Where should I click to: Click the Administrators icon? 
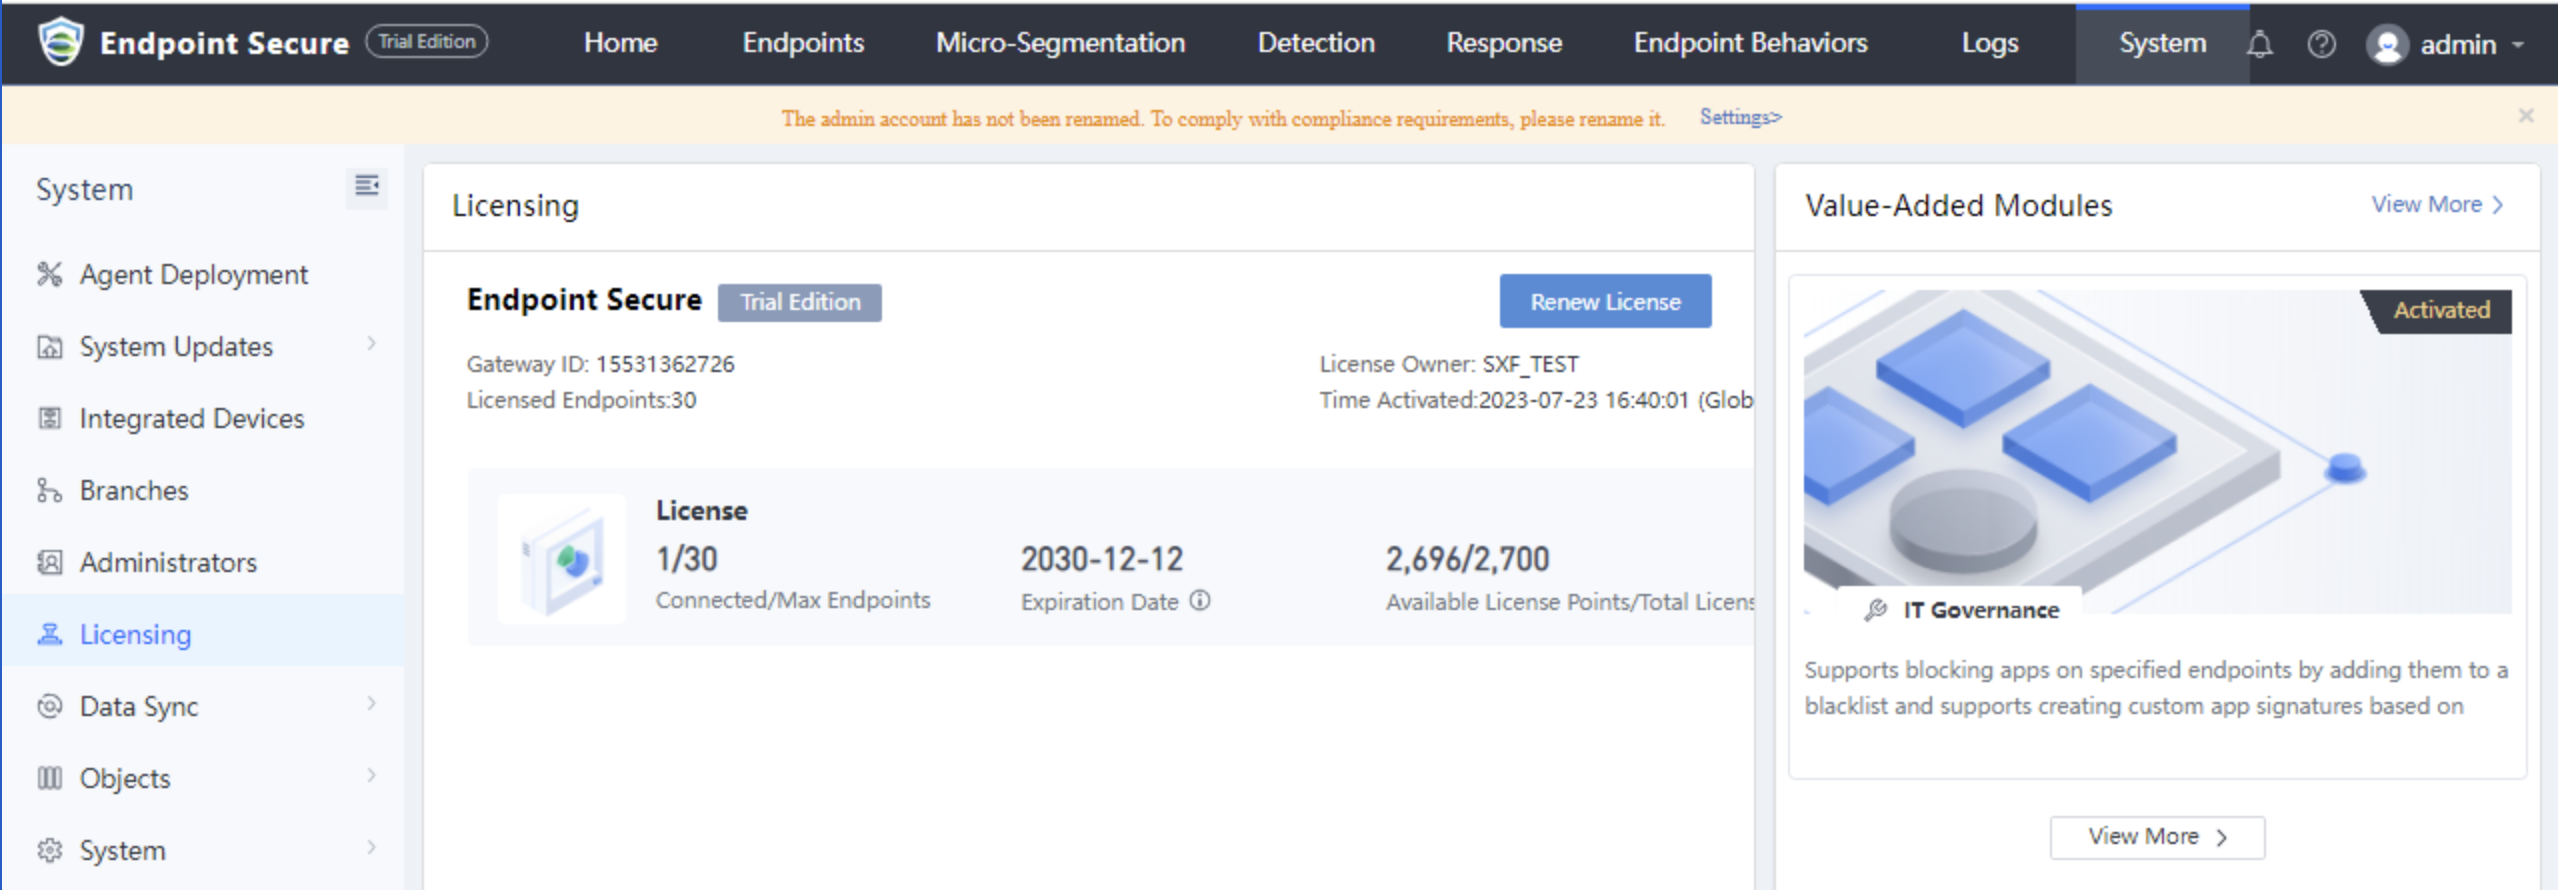click(50, 562)
